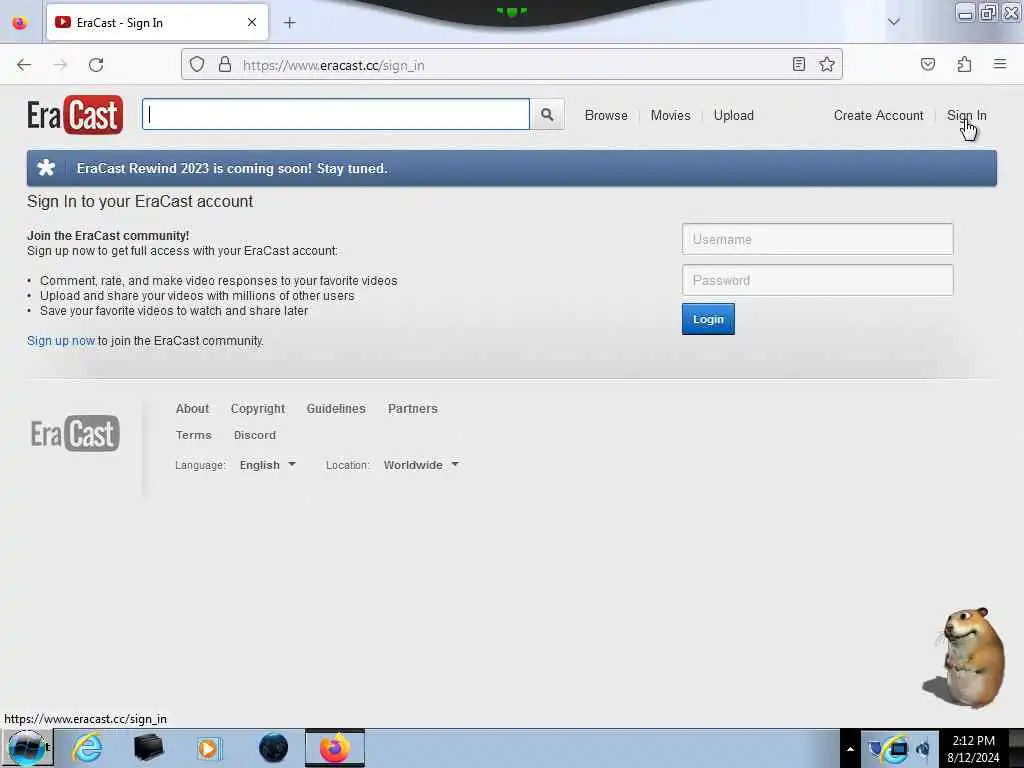Click the Firefox View icon left of tabs
This screenshot has height=768, width=1024.
point(20,23)
